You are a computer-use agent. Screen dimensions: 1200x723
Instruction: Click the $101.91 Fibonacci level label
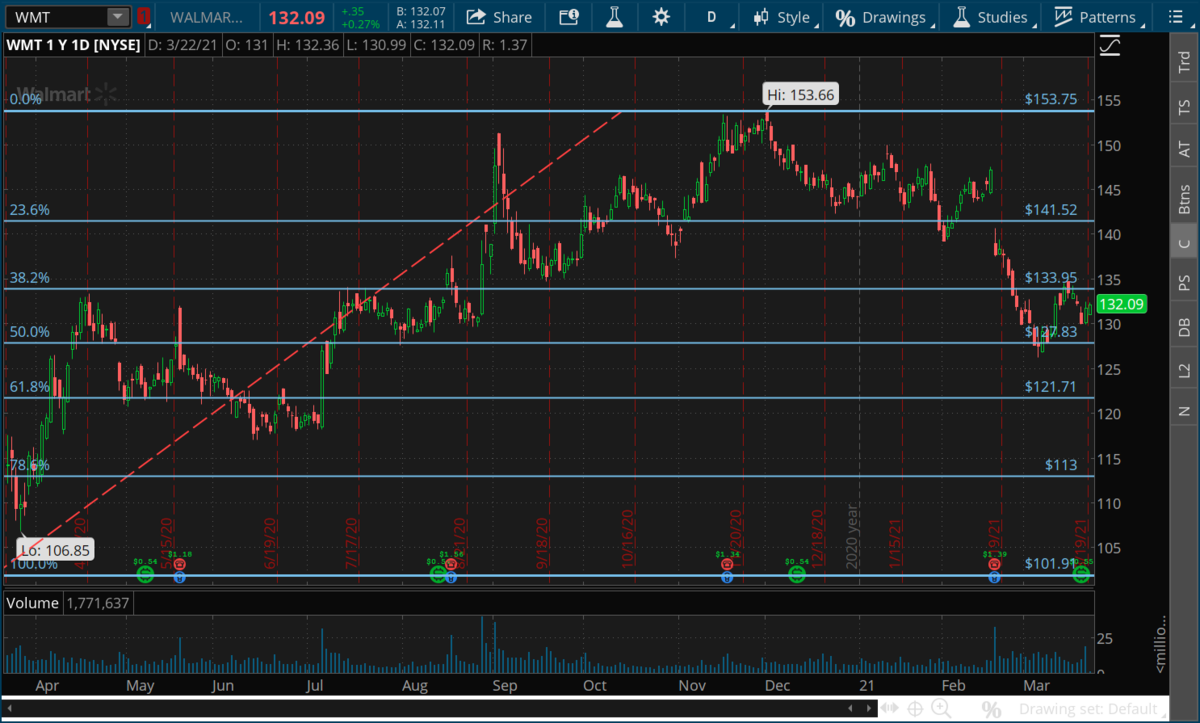[x=1050, y=563]
